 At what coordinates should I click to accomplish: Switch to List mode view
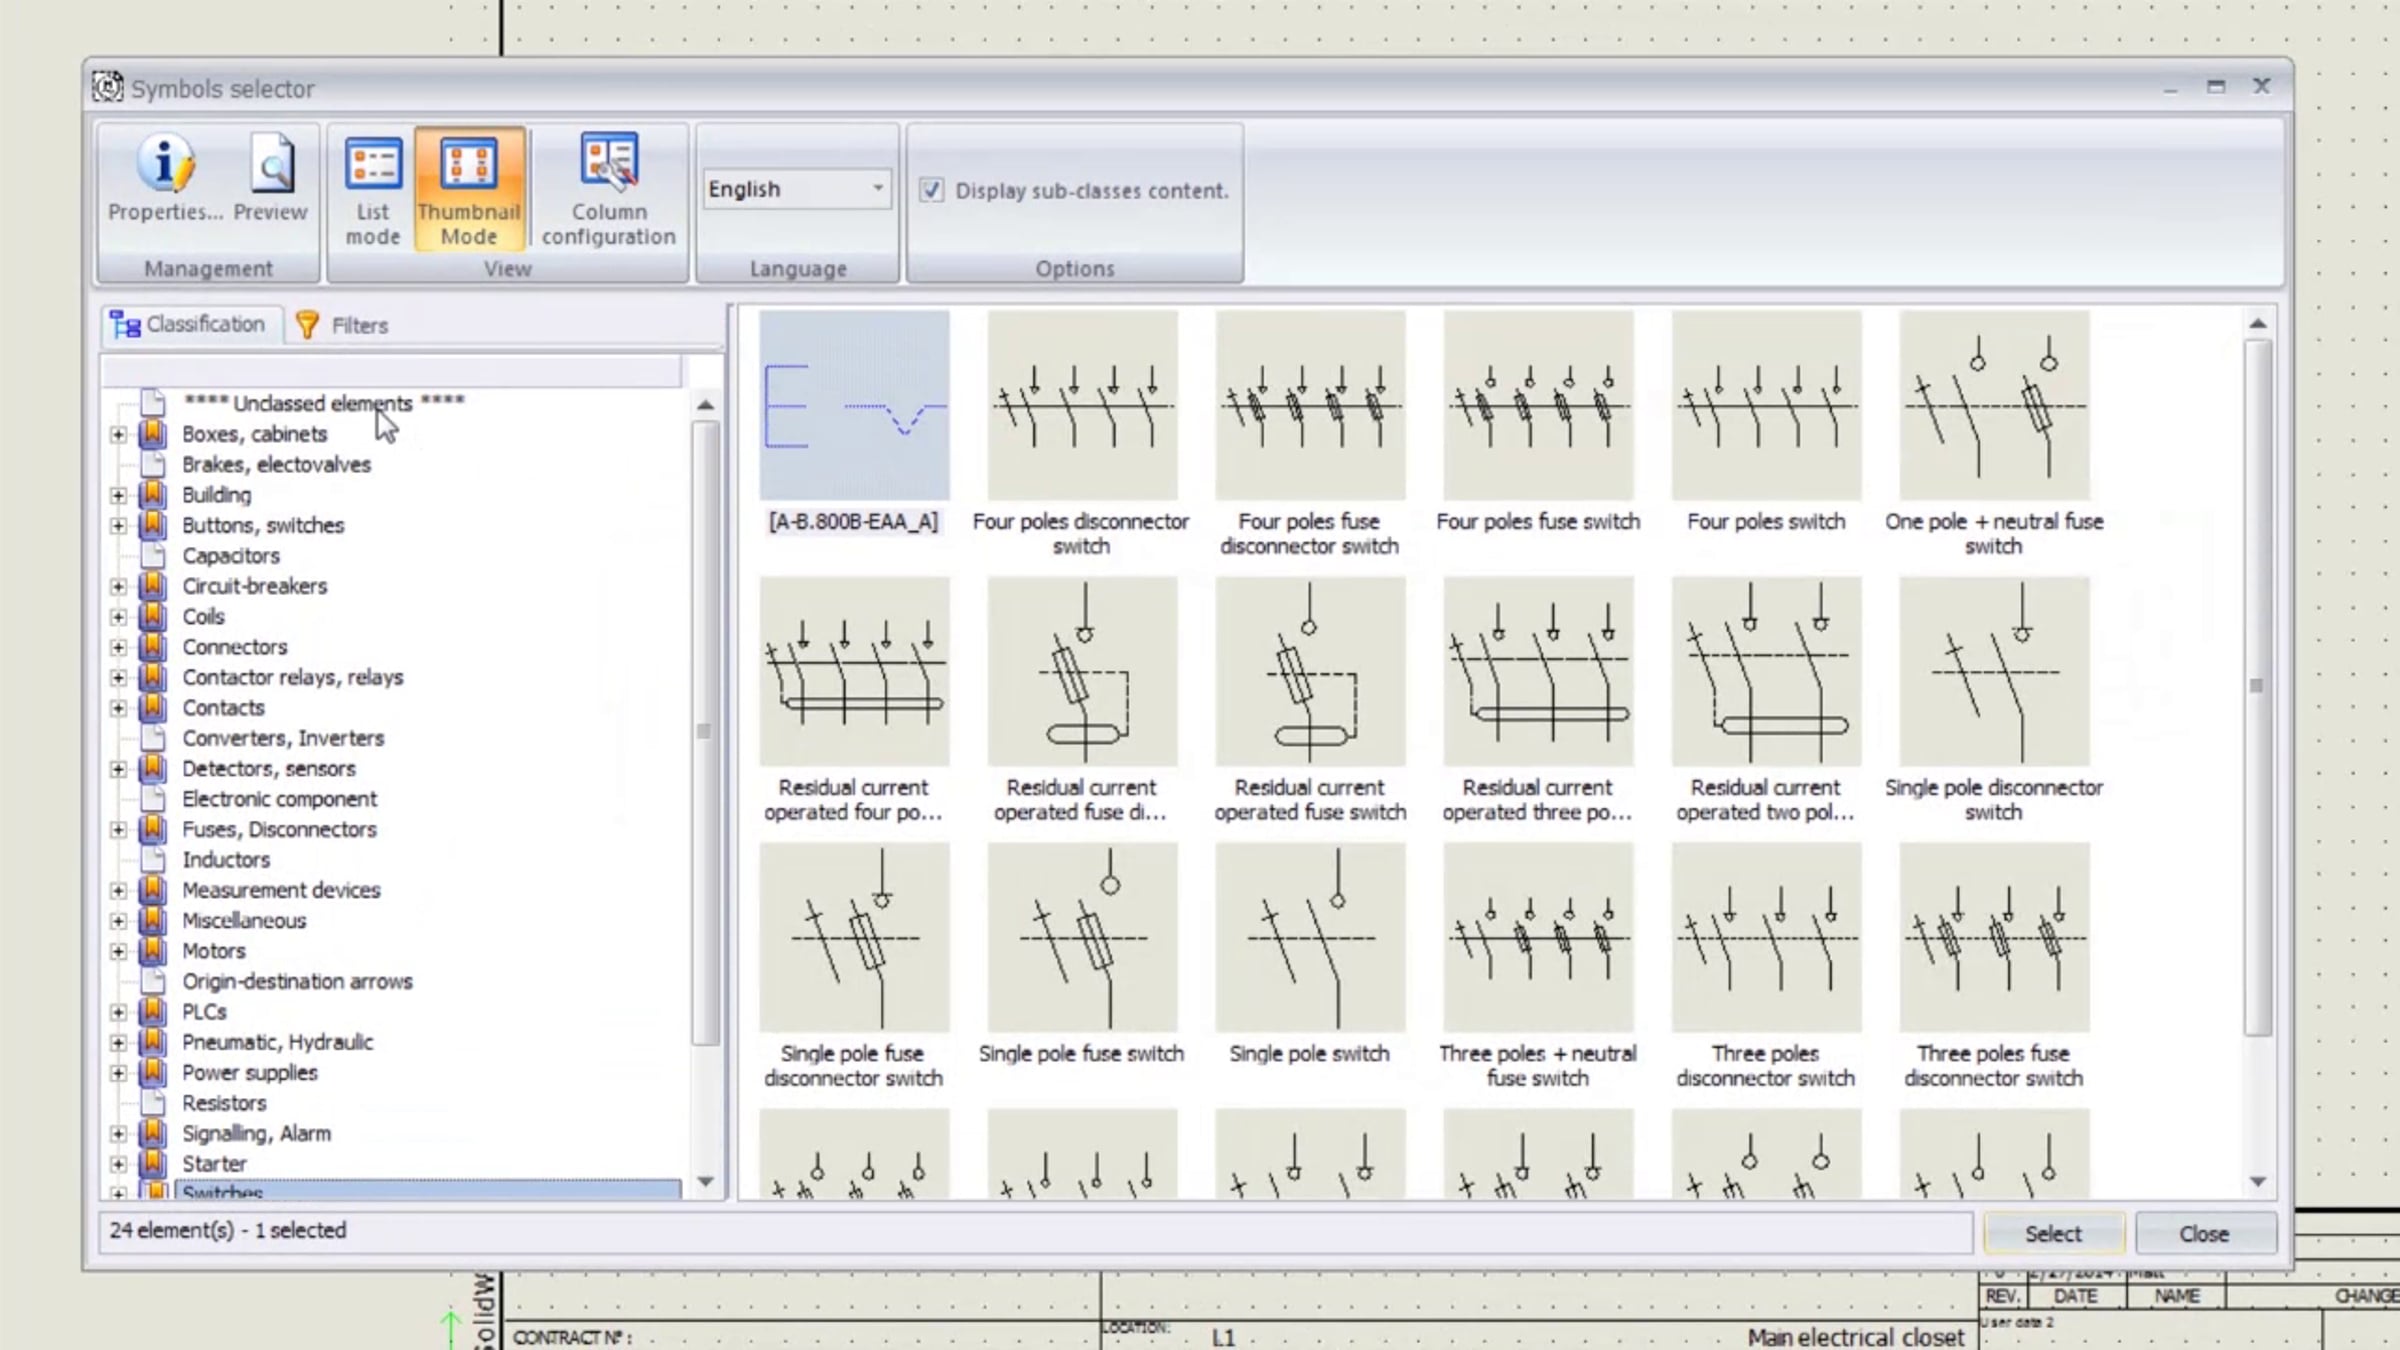click(372, 190)
